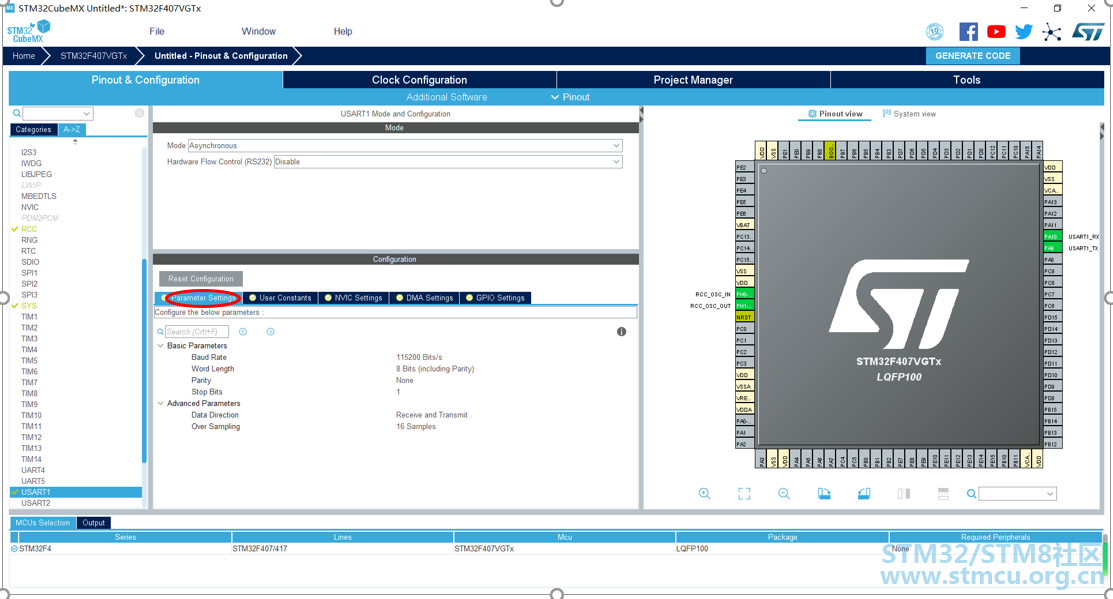1113x599 pixels.
Task: Switch to the Project Manager tab
Action: [x=693, y=79]
